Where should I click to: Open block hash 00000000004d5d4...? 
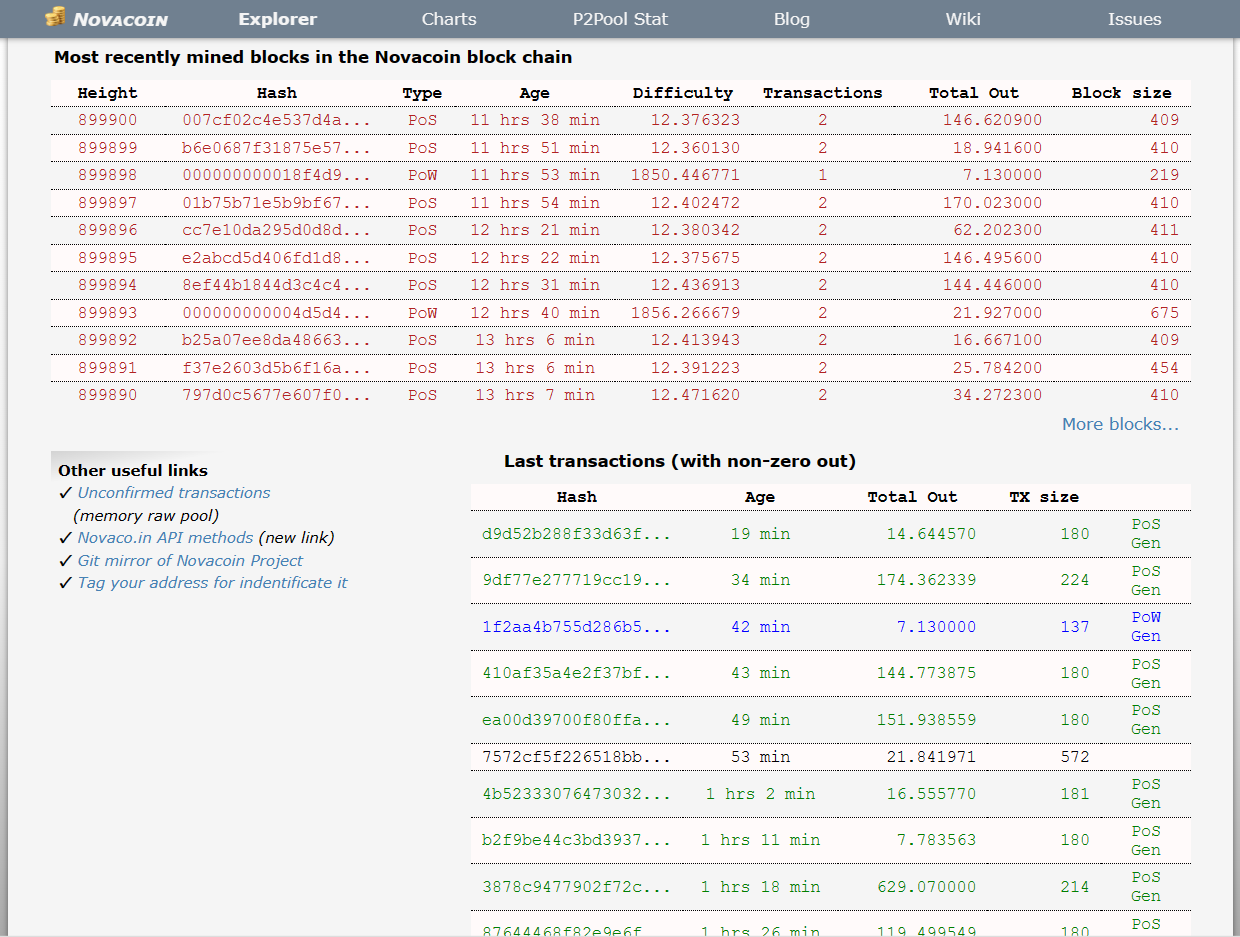(x=276, y=313)
